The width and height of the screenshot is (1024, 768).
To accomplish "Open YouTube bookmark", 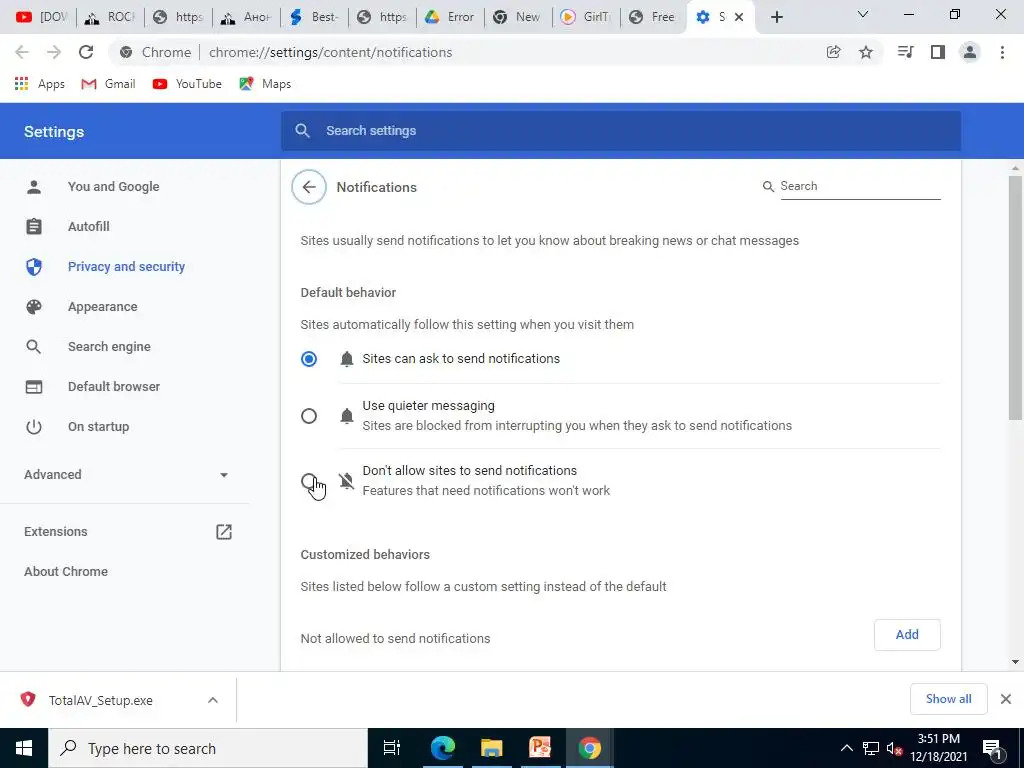I will [x=187, y=84].
